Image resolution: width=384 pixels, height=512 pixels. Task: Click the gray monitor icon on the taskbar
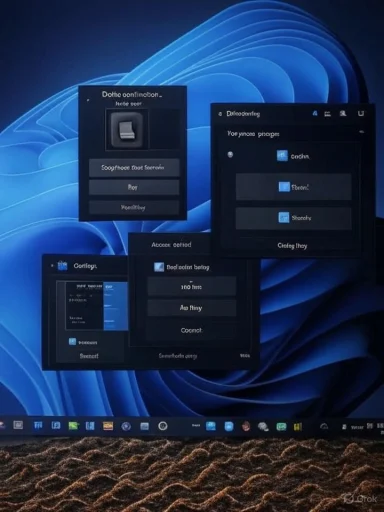18,425
